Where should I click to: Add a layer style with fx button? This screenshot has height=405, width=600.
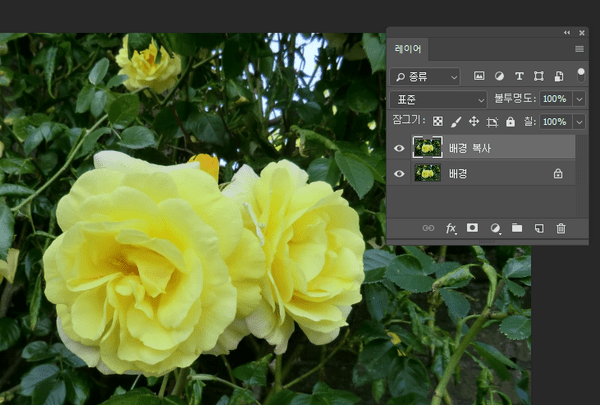tap(451, 228)
